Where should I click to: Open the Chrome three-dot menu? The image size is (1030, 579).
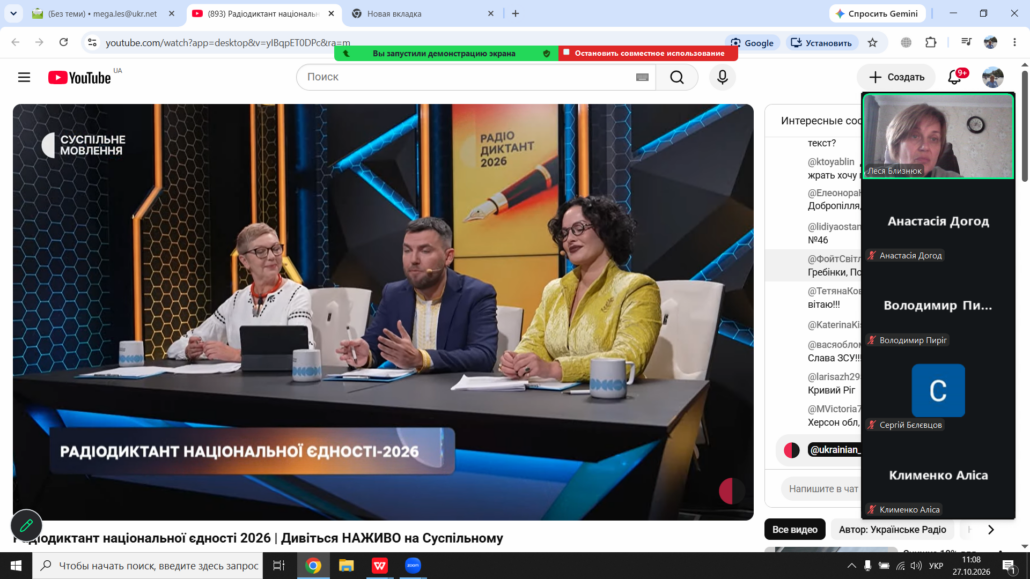(x=1015, y=43)
